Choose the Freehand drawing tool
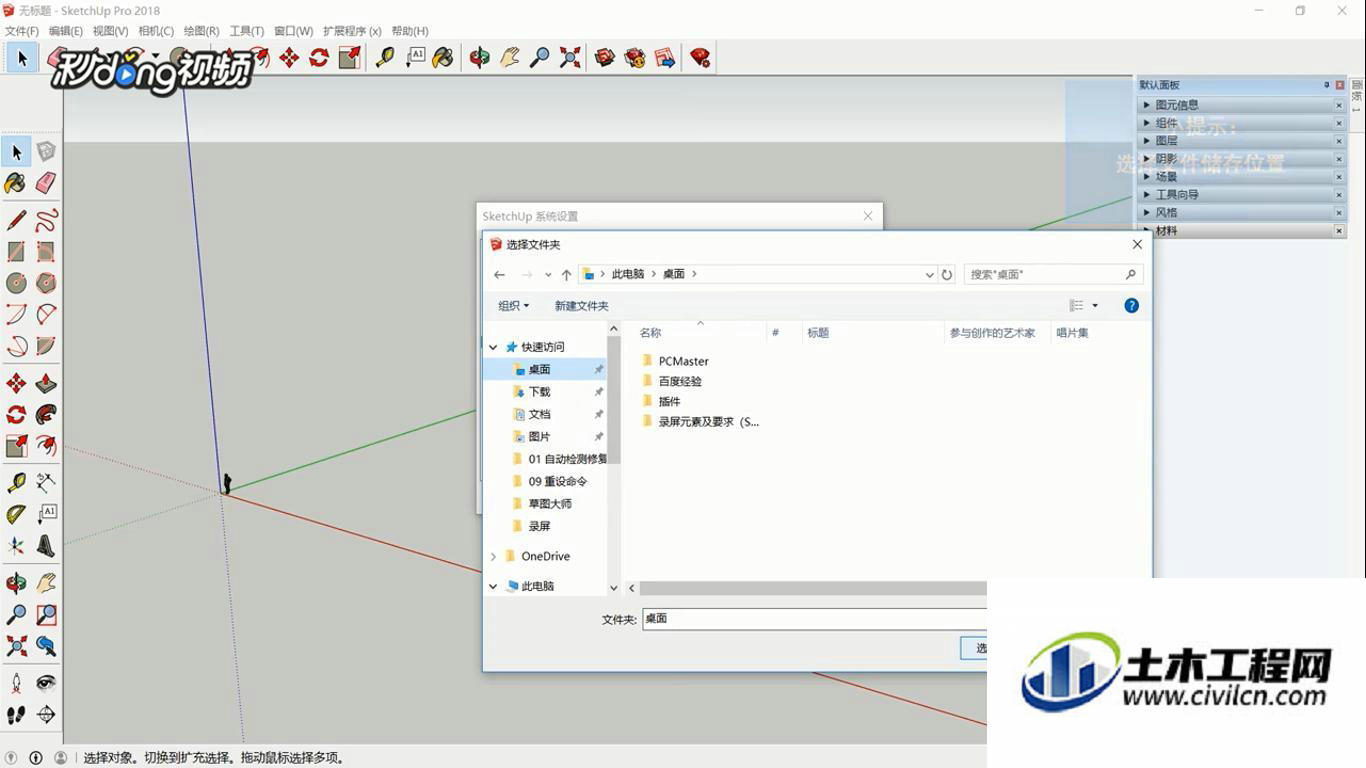This screenshot has height=768, width=1366. click(x=46, y=220)
